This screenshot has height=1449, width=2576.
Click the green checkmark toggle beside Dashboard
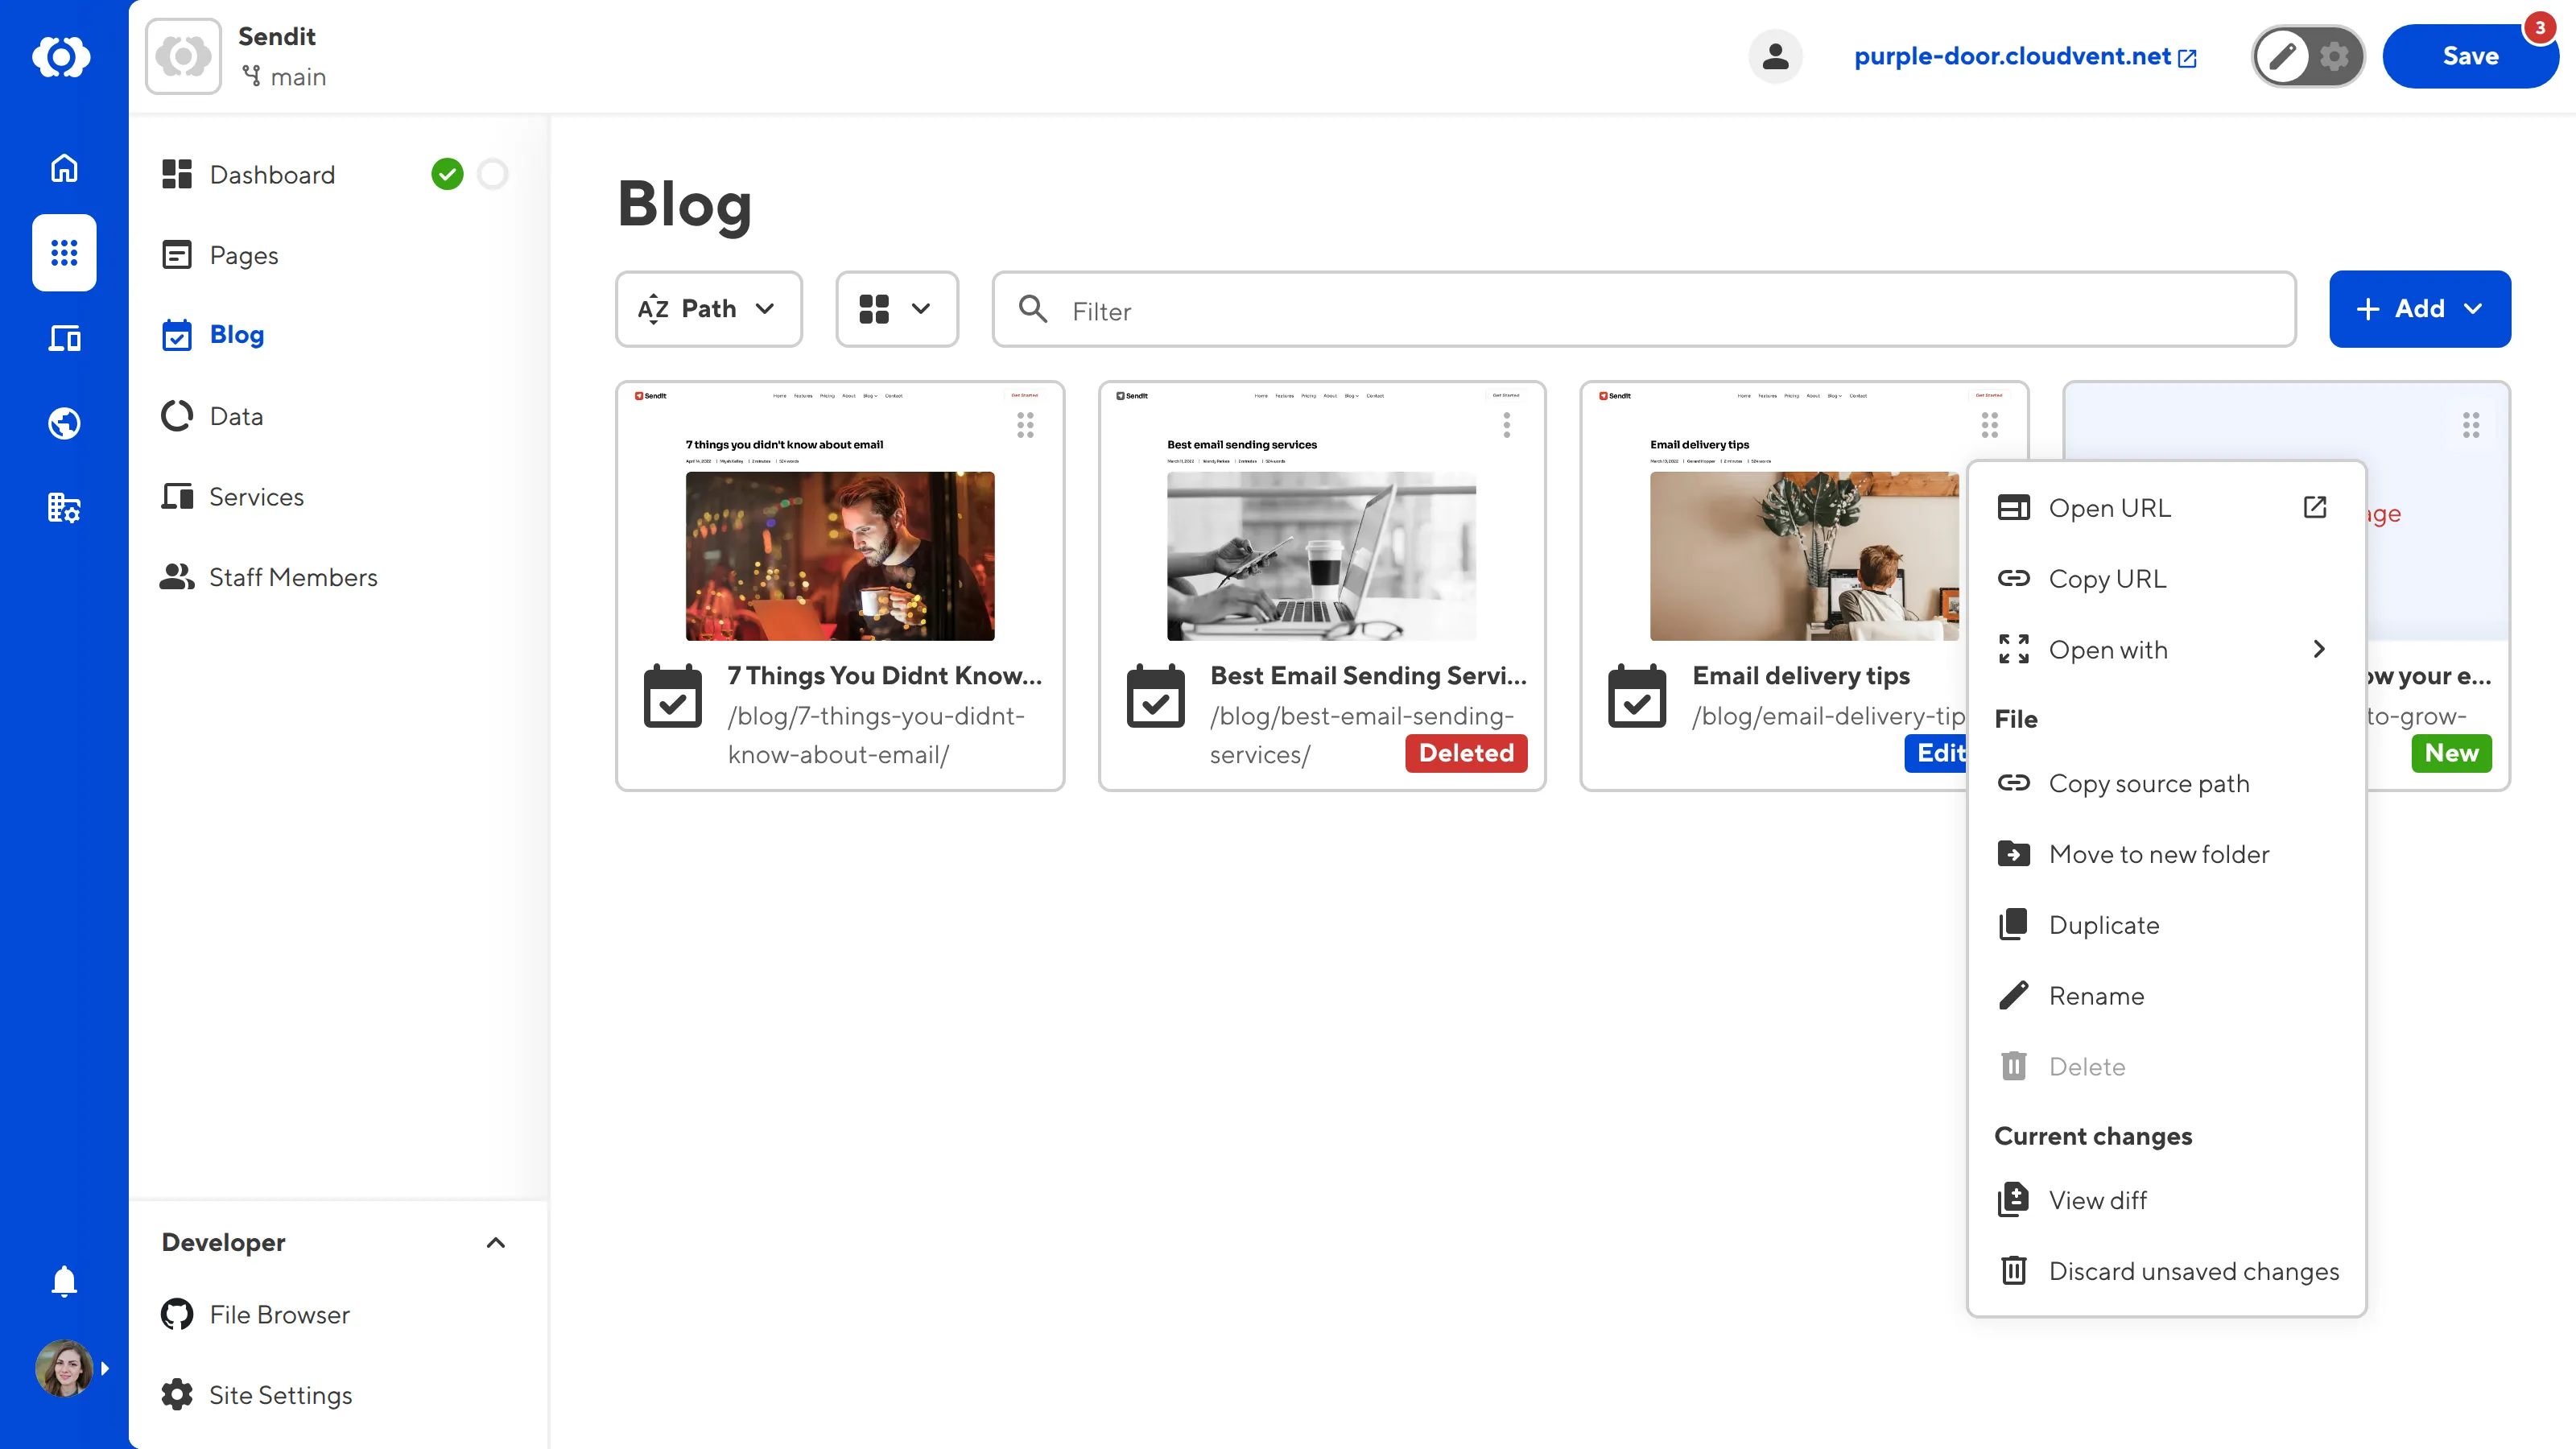(x=448, y=174)
